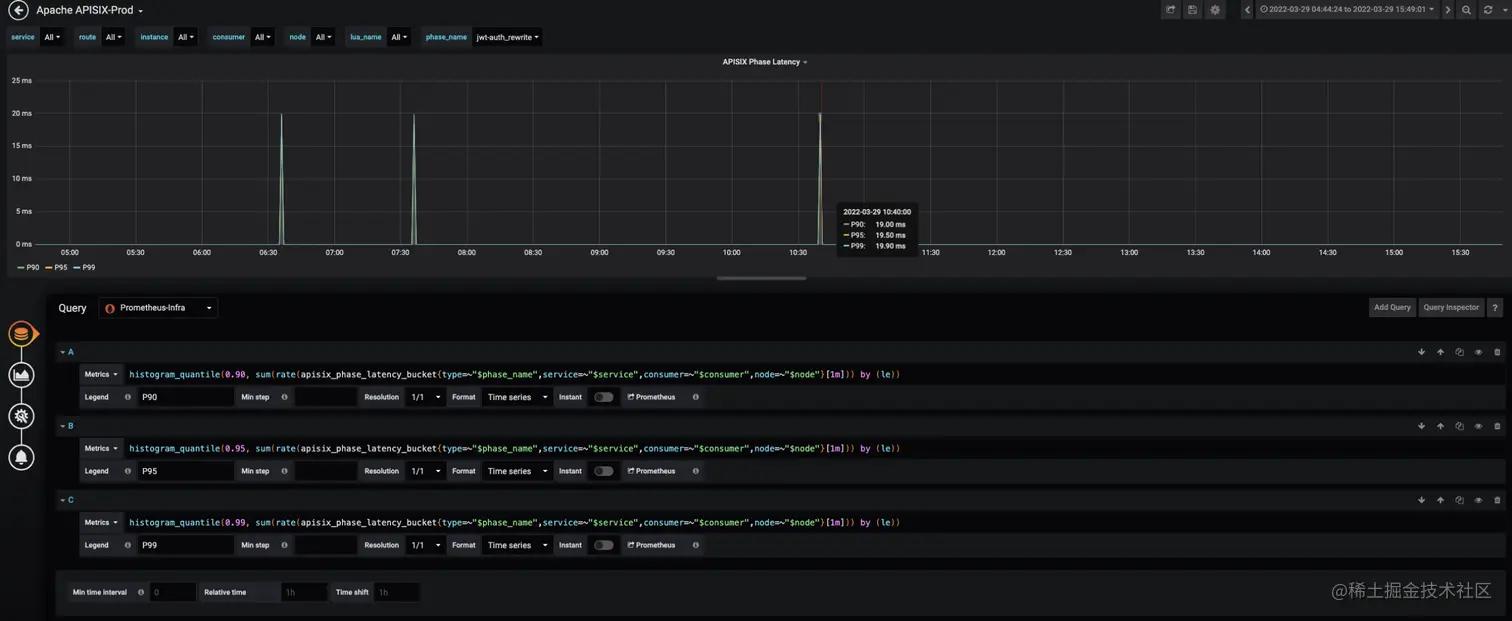
Task: Open the Query Inspector
Action: [1451, 308]
